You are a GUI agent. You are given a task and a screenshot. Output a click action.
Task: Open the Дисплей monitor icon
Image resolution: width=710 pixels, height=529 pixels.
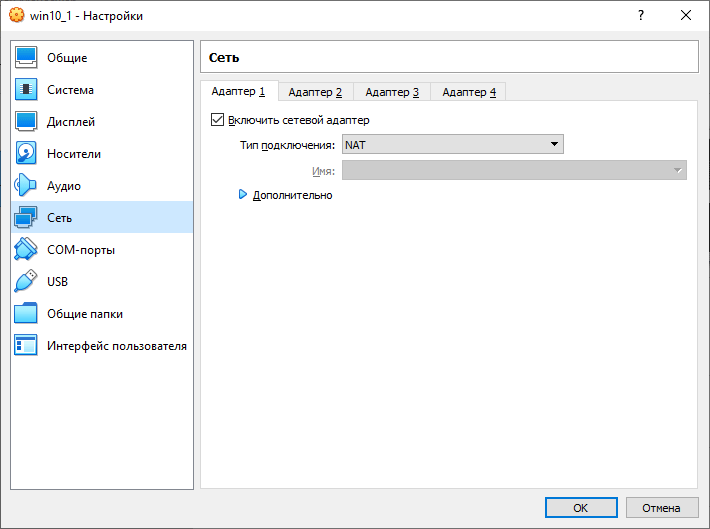click(x=26, y=121)
